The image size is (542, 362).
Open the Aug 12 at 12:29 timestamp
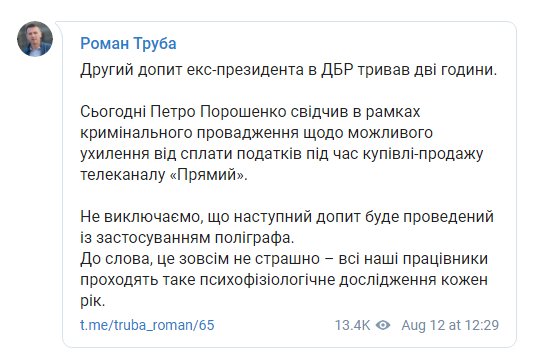[450, 325]
